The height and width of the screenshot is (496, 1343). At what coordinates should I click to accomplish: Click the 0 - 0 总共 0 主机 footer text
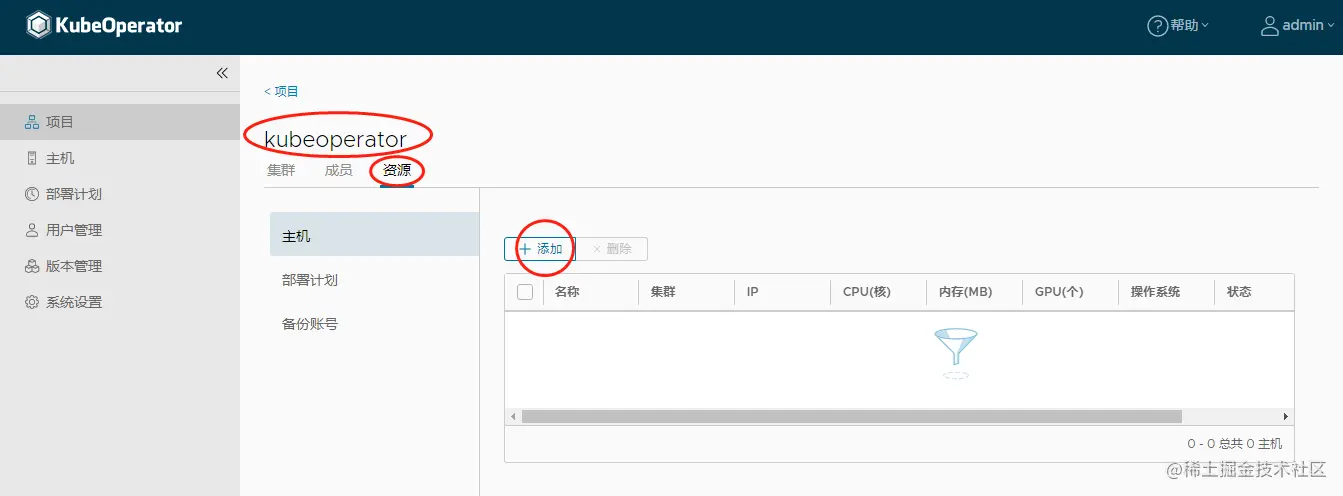coord(1234,443)
